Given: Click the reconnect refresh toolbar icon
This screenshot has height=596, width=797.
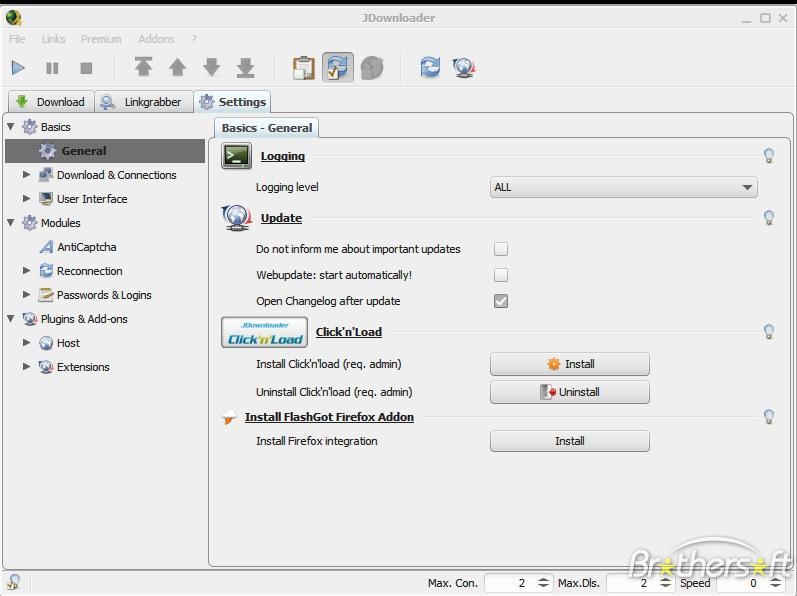Looking at the screenshot, I should pos(430,67).
